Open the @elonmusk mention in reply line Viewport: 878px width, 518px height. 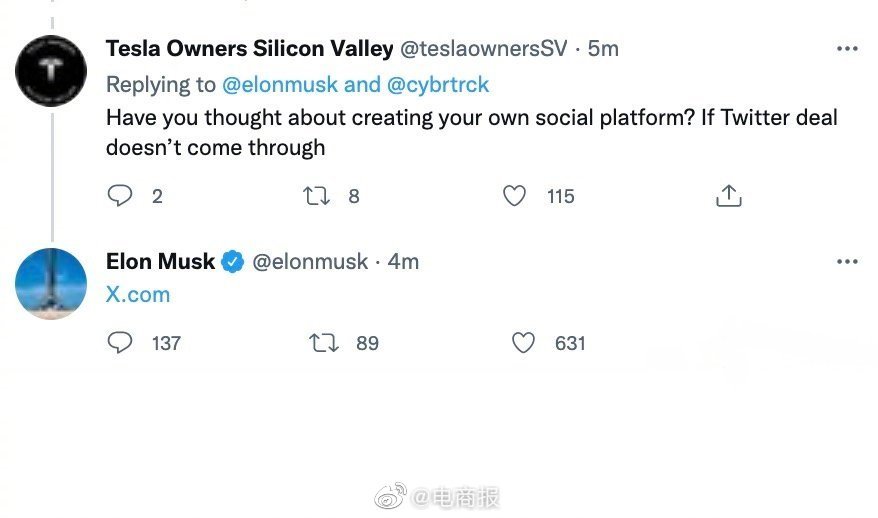click(x=280, y=85)
